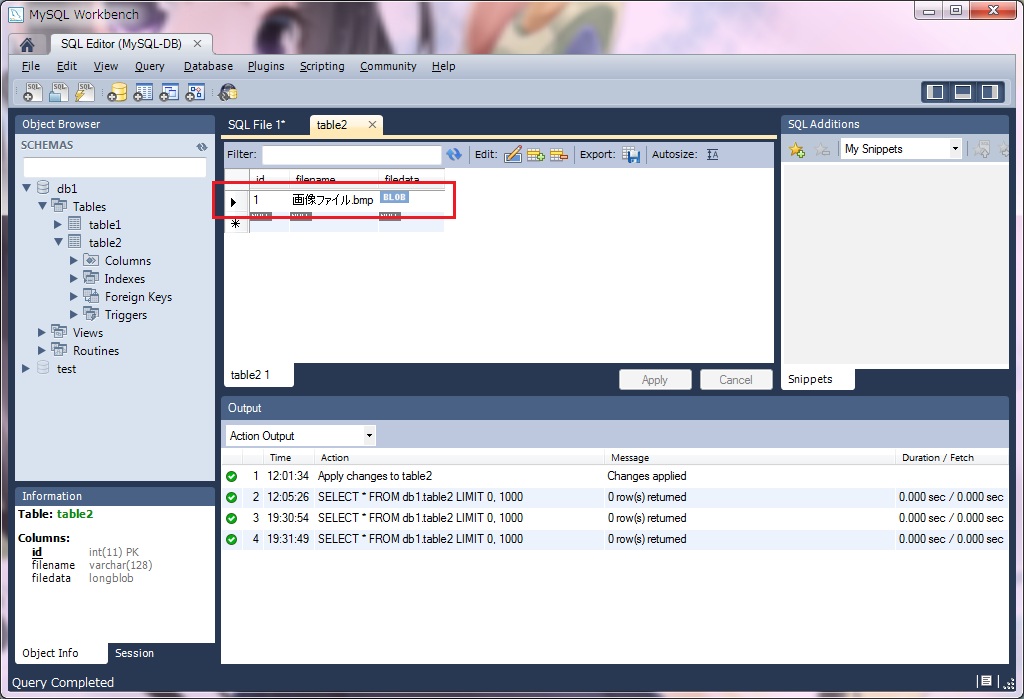1024x699 pixels.
Task: Refresh the table2 result grid
Action: [454, 154]
